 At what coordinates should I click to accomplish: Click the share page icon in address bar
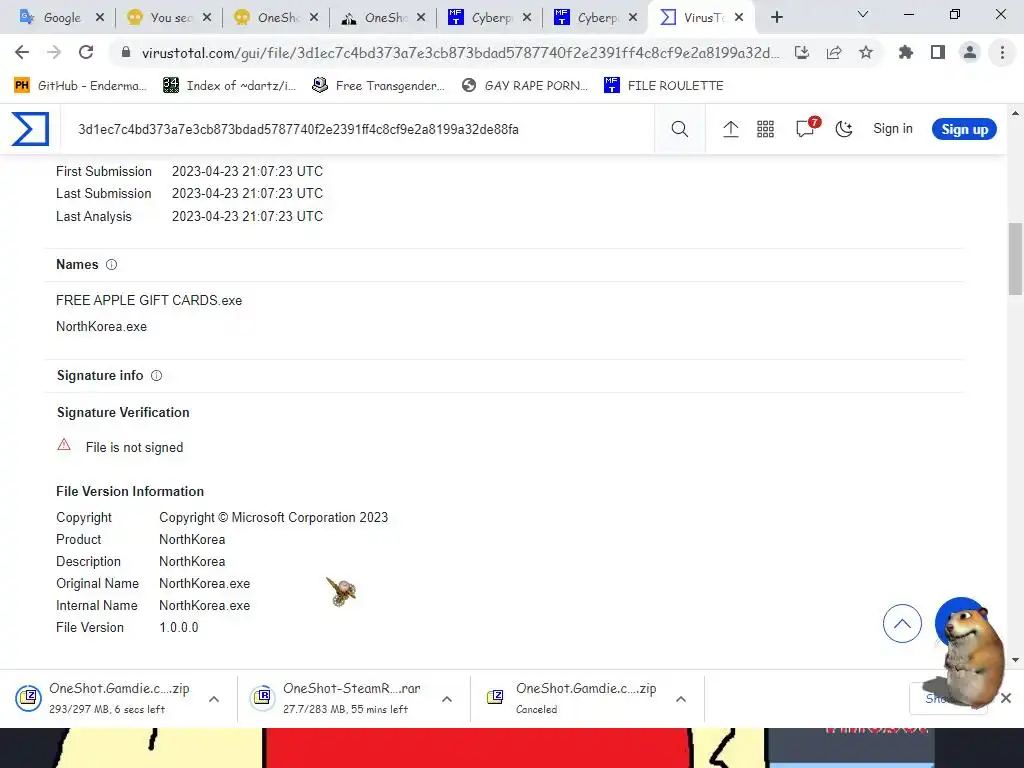(834, 52)
